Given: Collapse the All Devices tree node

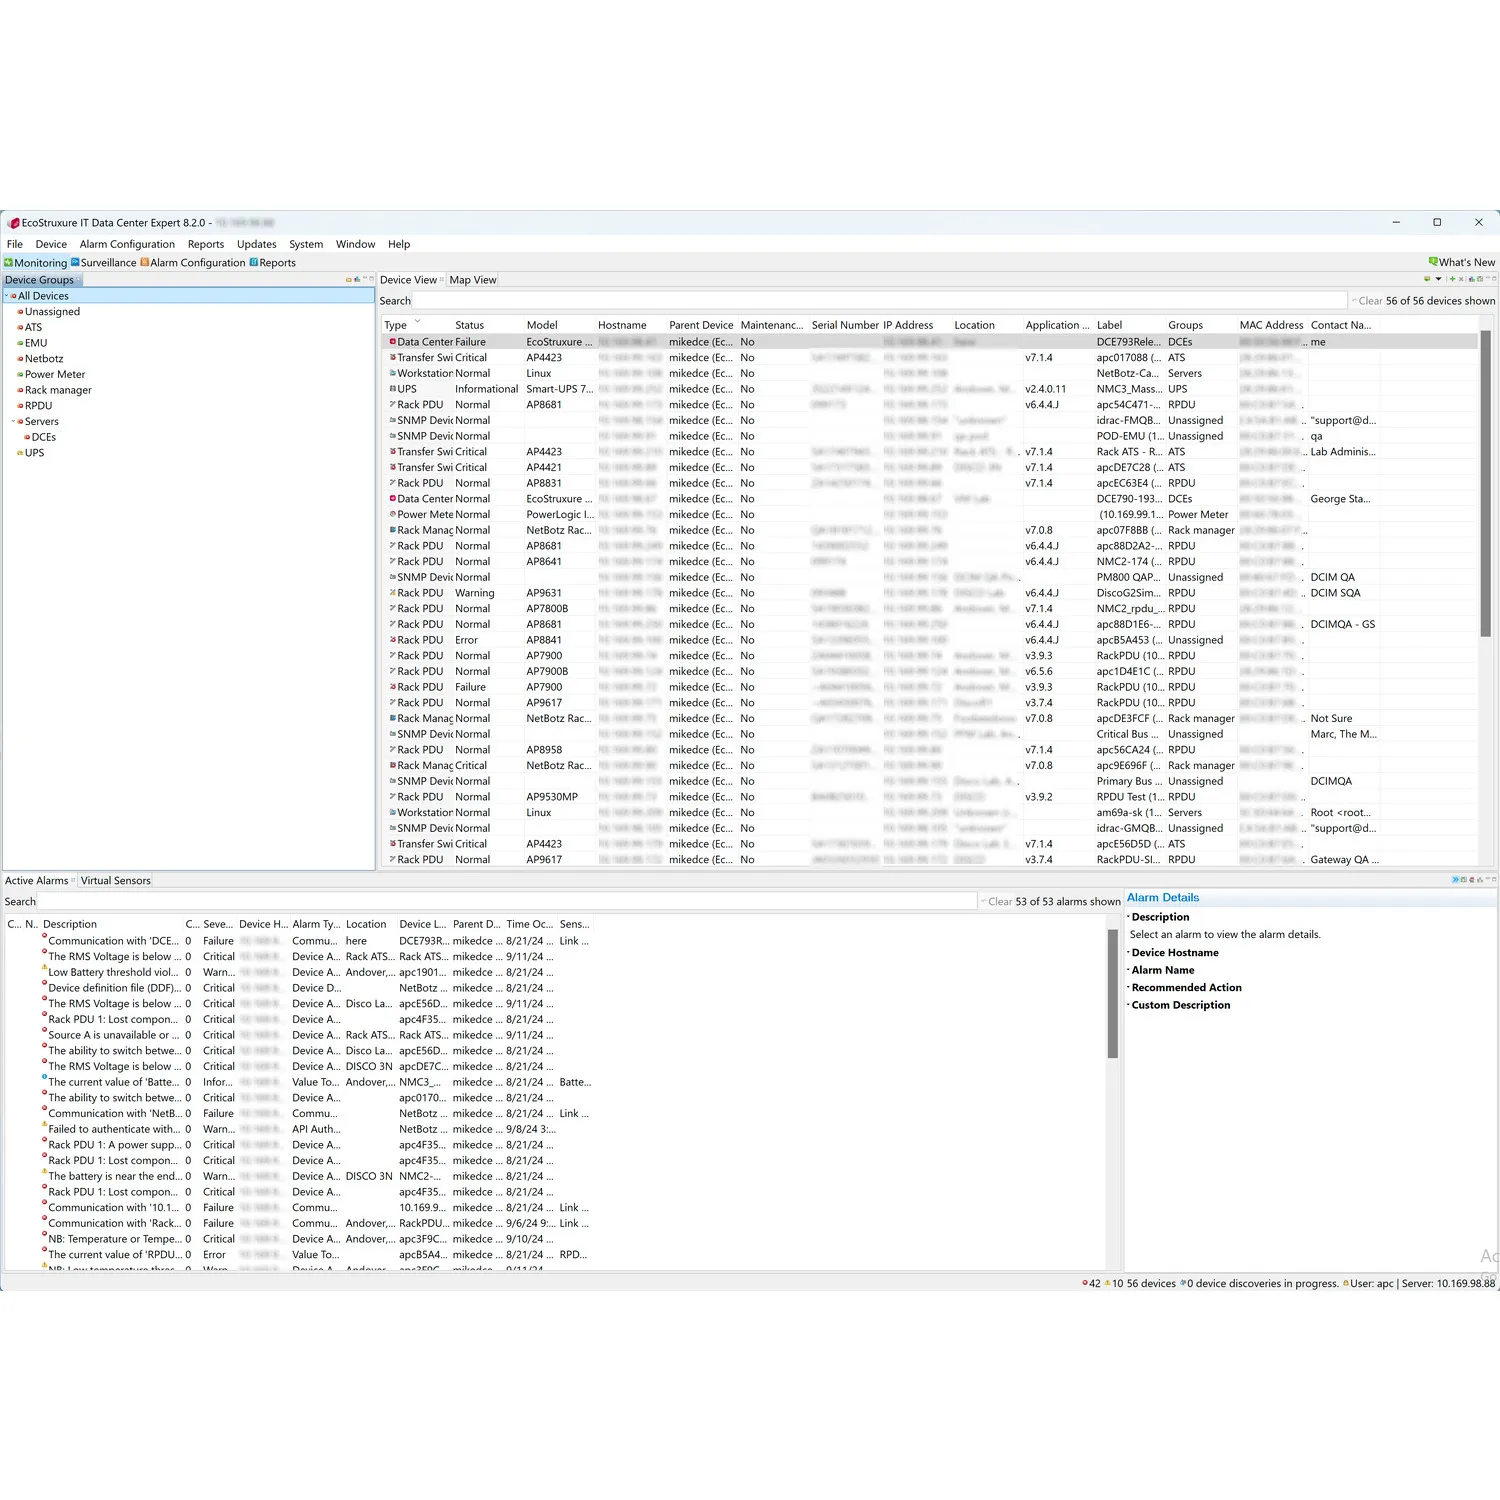Looking at the screenshot, I should click(x=6, y=296).
